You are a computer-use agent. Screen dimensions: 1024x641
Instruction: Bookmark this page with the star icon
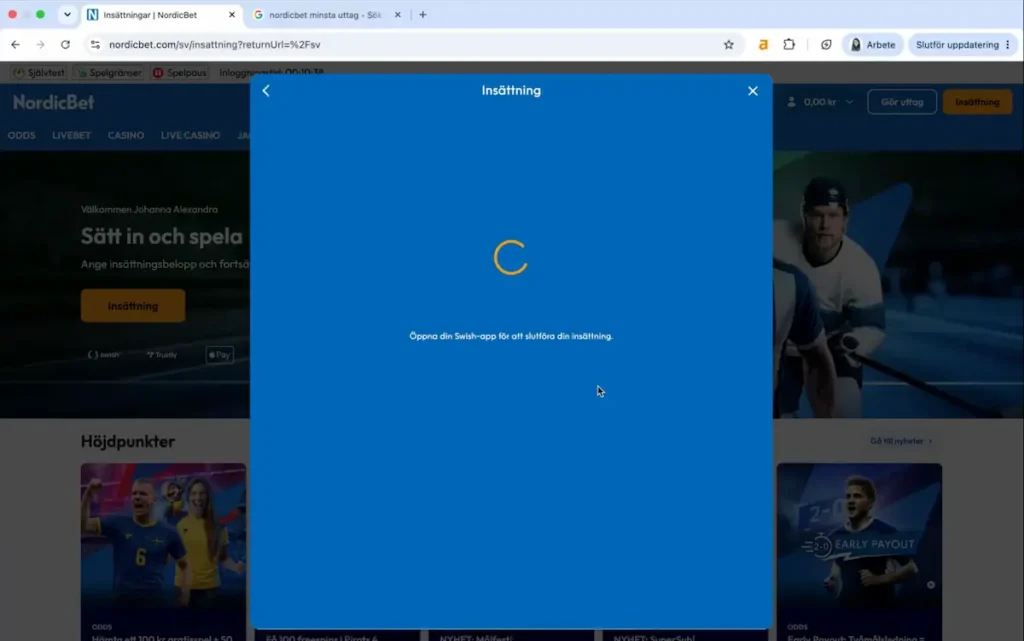(729, 44)
